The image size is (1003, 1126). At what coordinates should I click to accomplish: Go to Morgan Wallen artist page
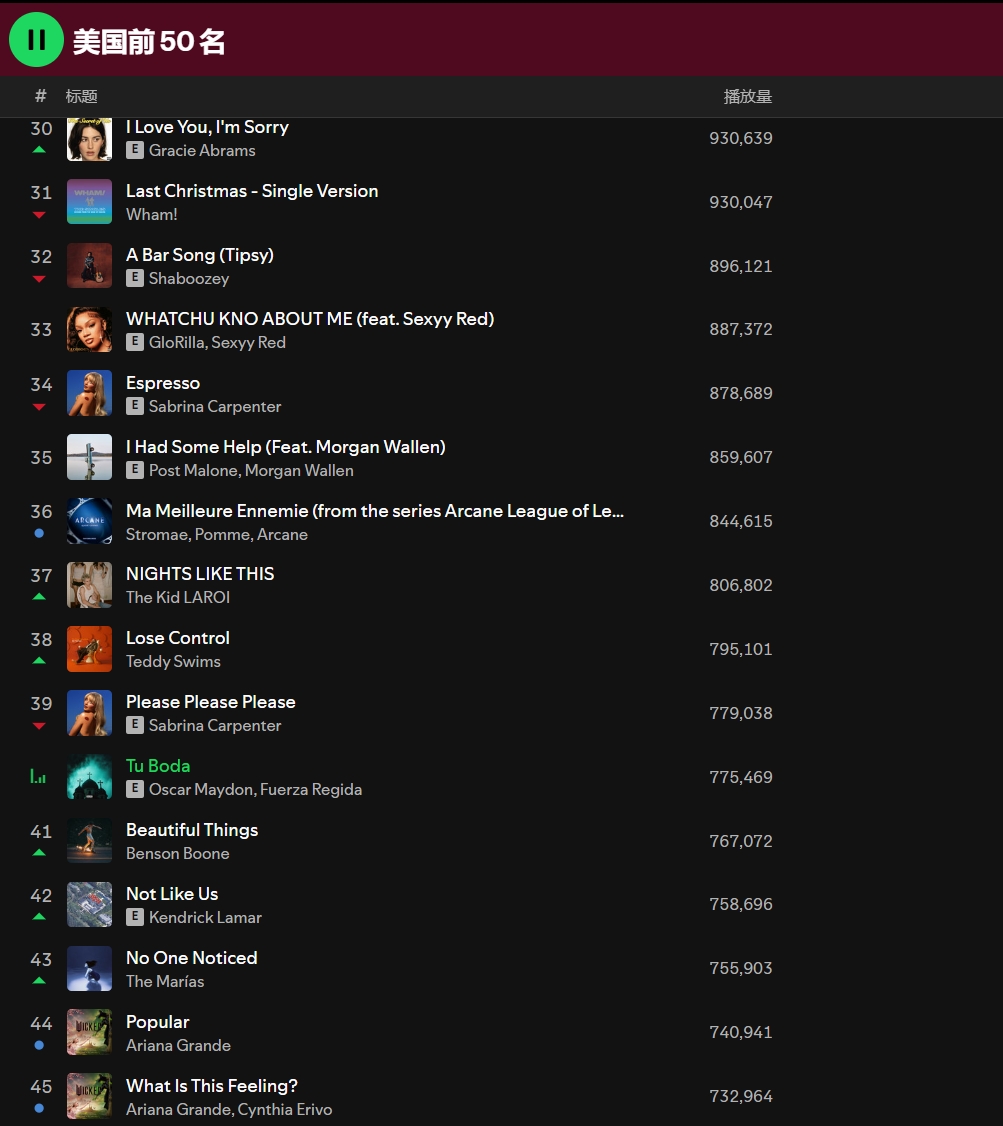click(299, 470)
